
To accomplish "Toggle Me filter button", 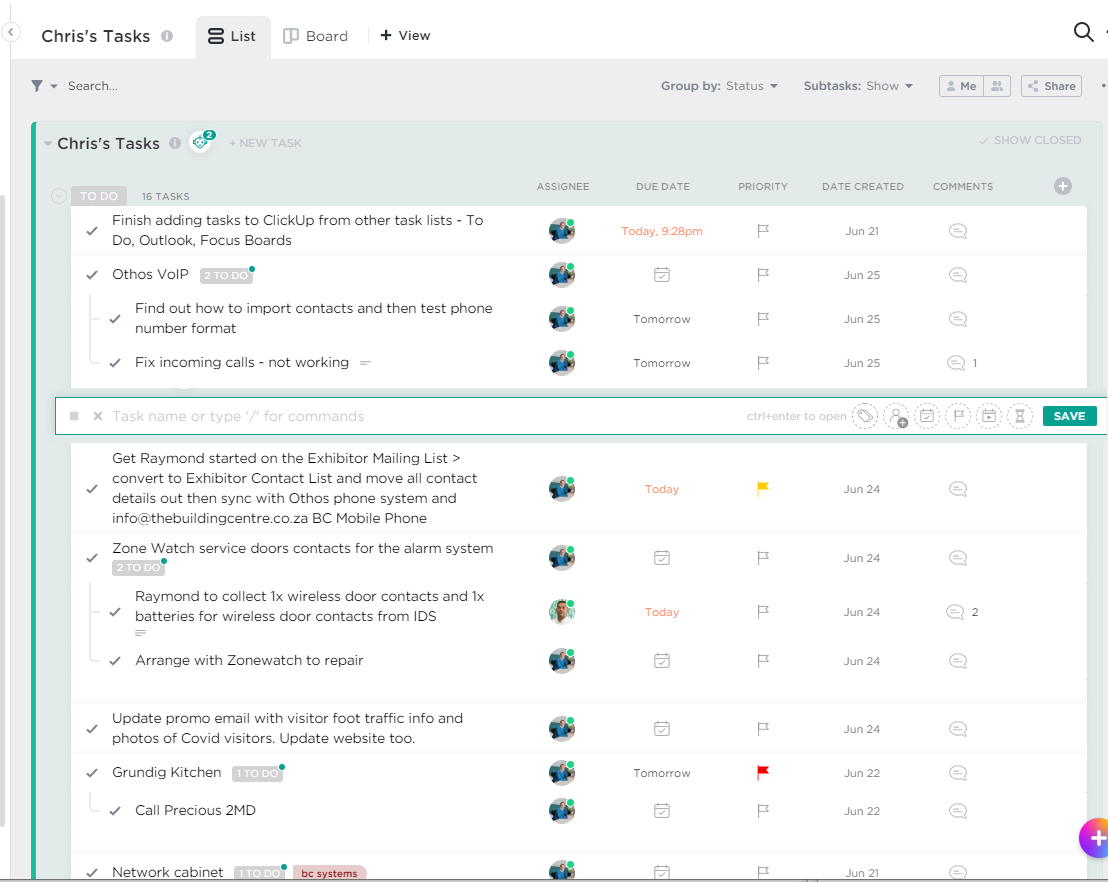I will [961, 86].
